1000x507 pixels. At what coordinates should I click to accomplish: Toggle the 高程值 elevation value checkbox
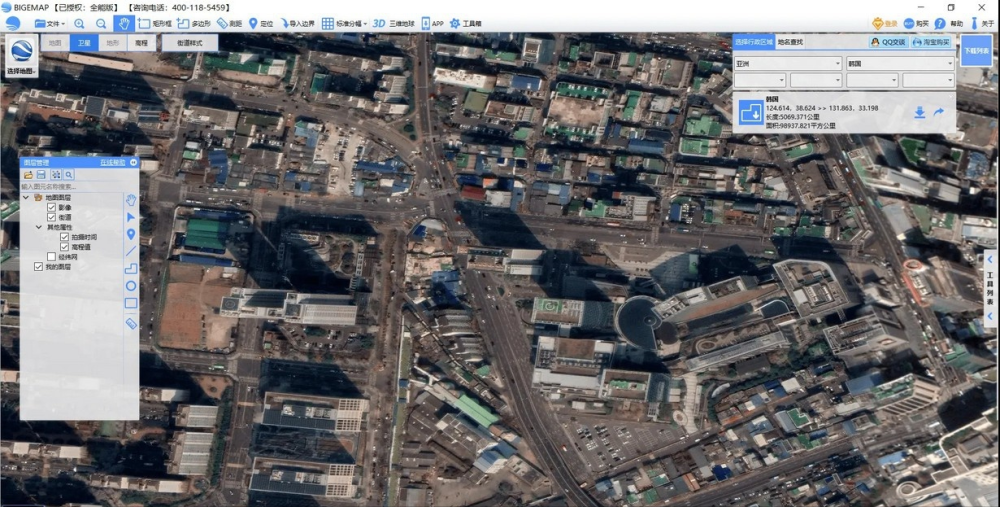64,247
